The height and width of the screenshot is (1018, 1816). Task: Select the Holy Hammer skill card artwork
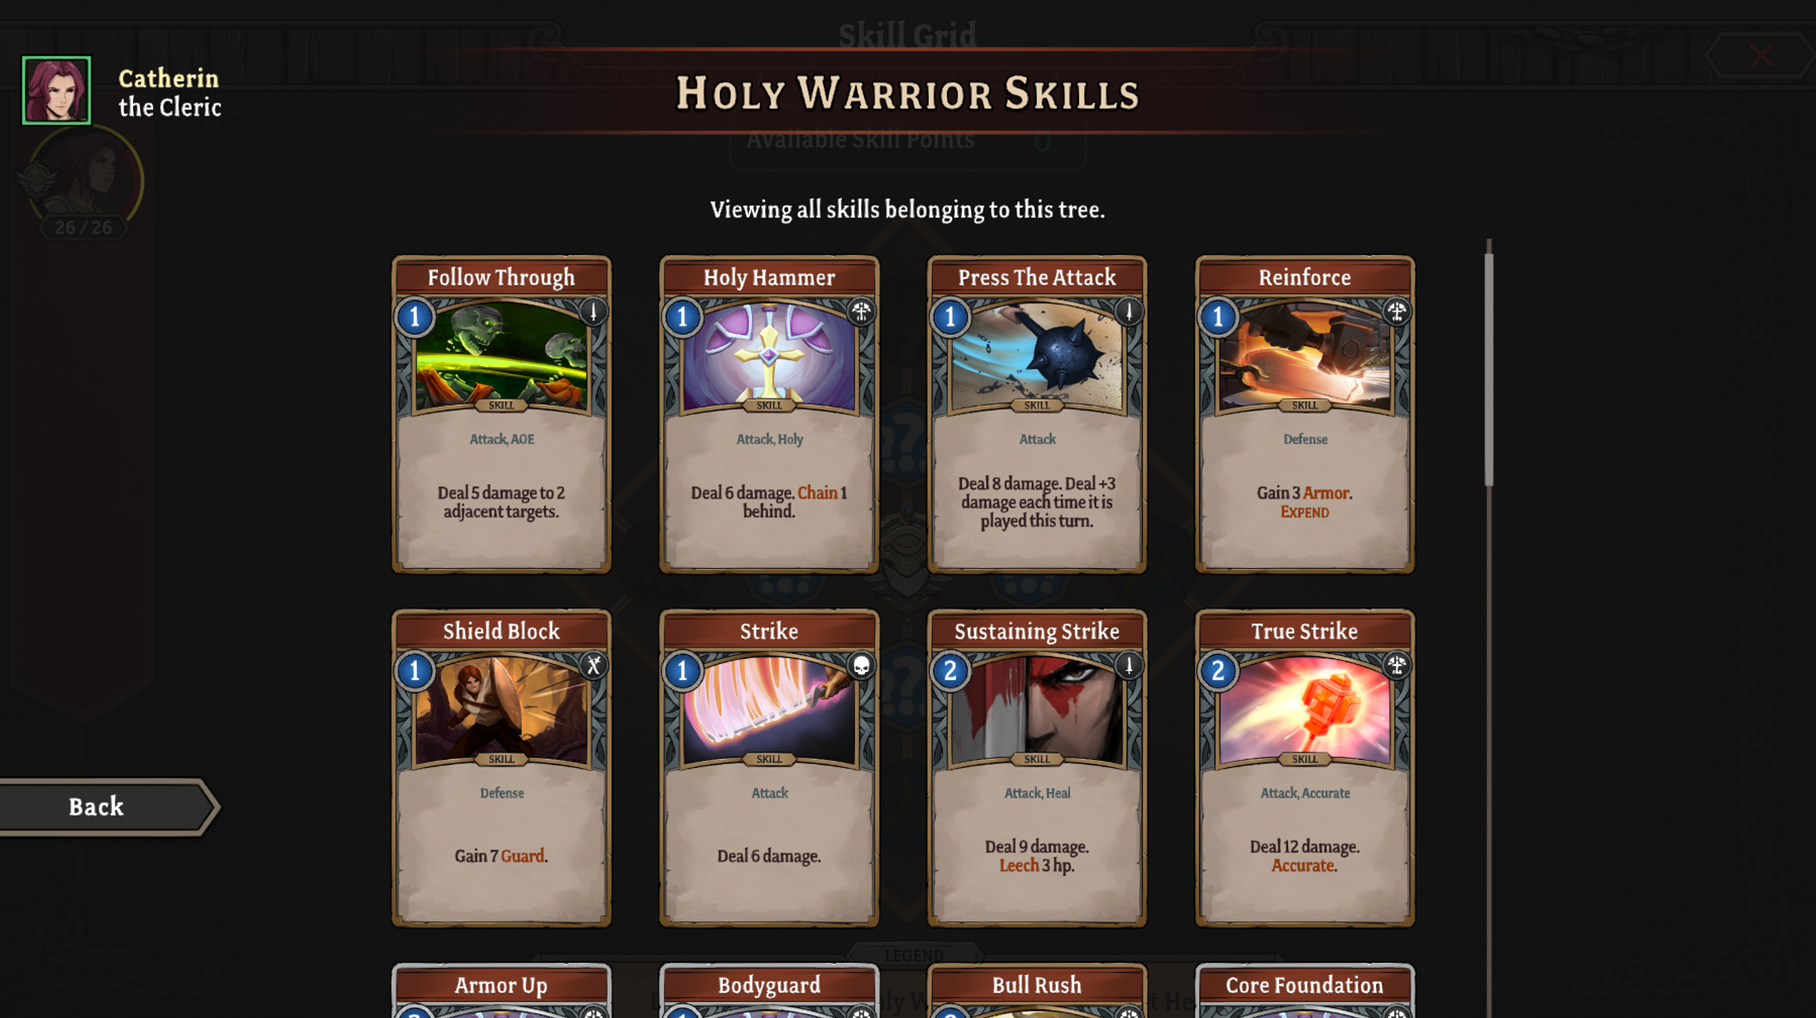pos(769,356)
